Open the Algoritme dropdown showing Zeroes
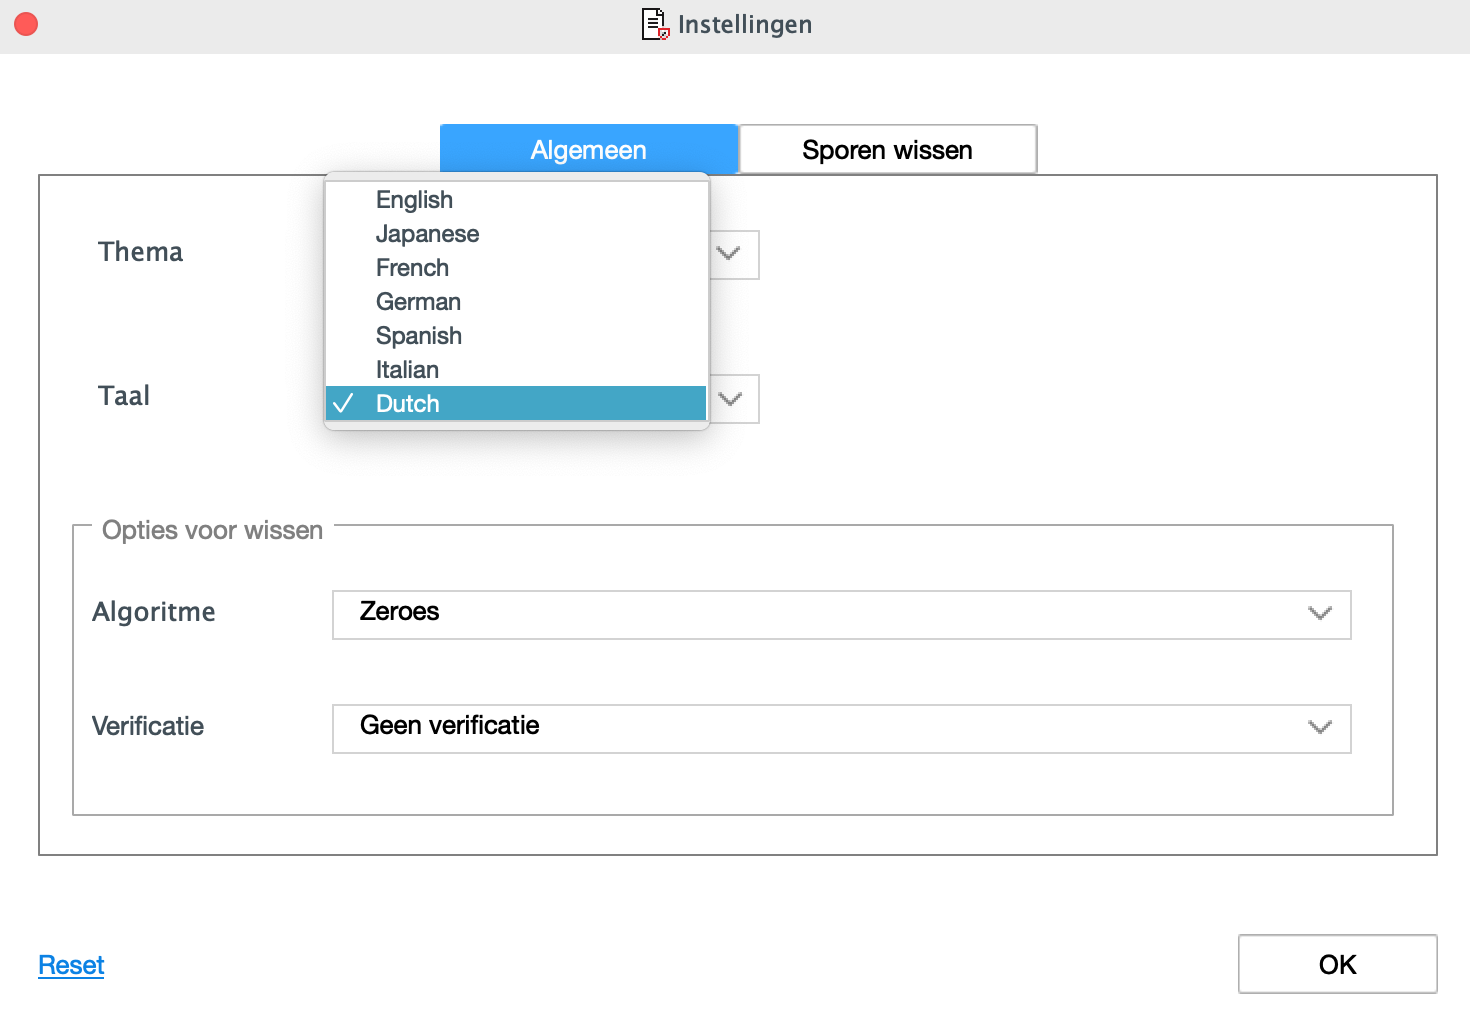Screen dimensions: 1470x1028 point(841,614)
